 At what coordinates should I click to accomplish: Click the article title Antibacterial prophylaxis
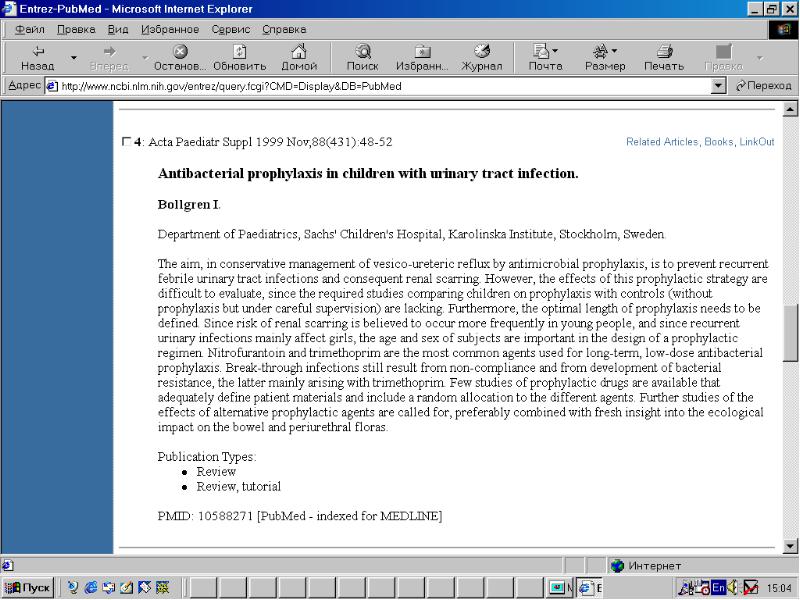[x=368, y=173]
